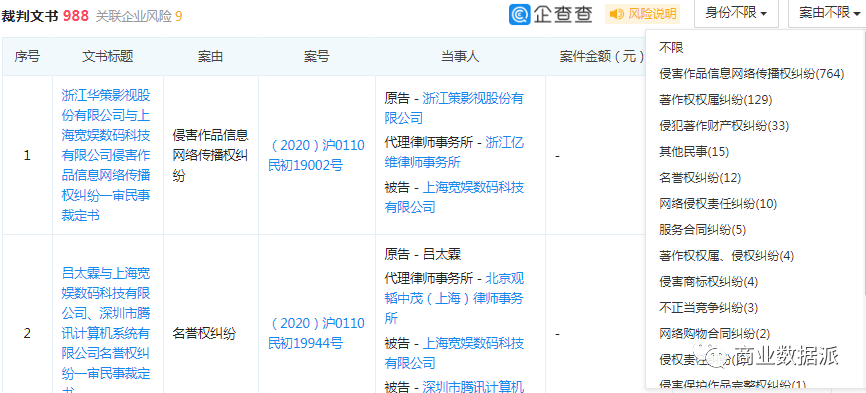This screenshot has height=393, width=866.
Task: Click the 企查查 logo icon
Action: [519, 14]
